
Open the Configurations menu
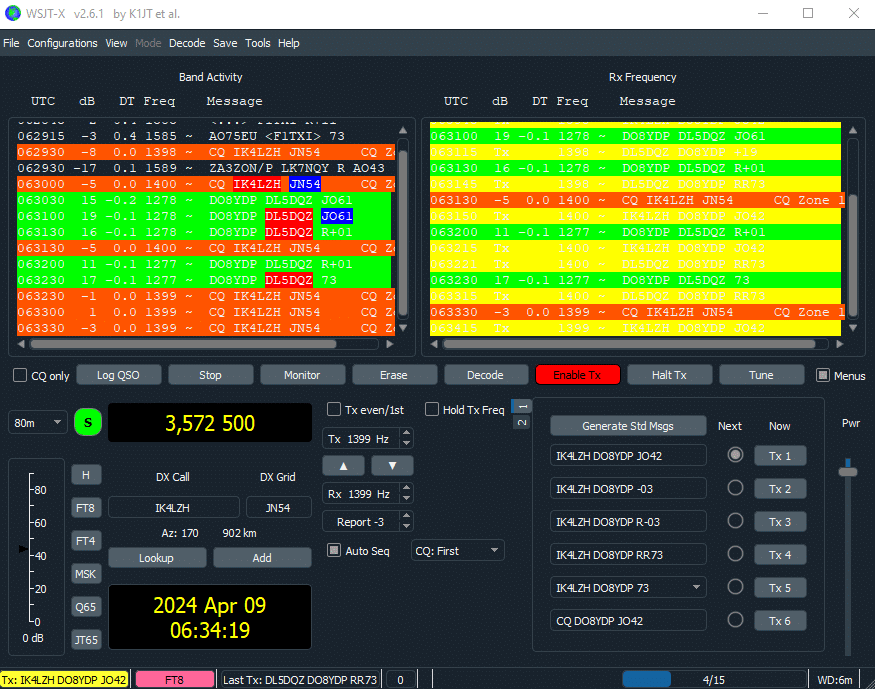(x=62, y=43)
